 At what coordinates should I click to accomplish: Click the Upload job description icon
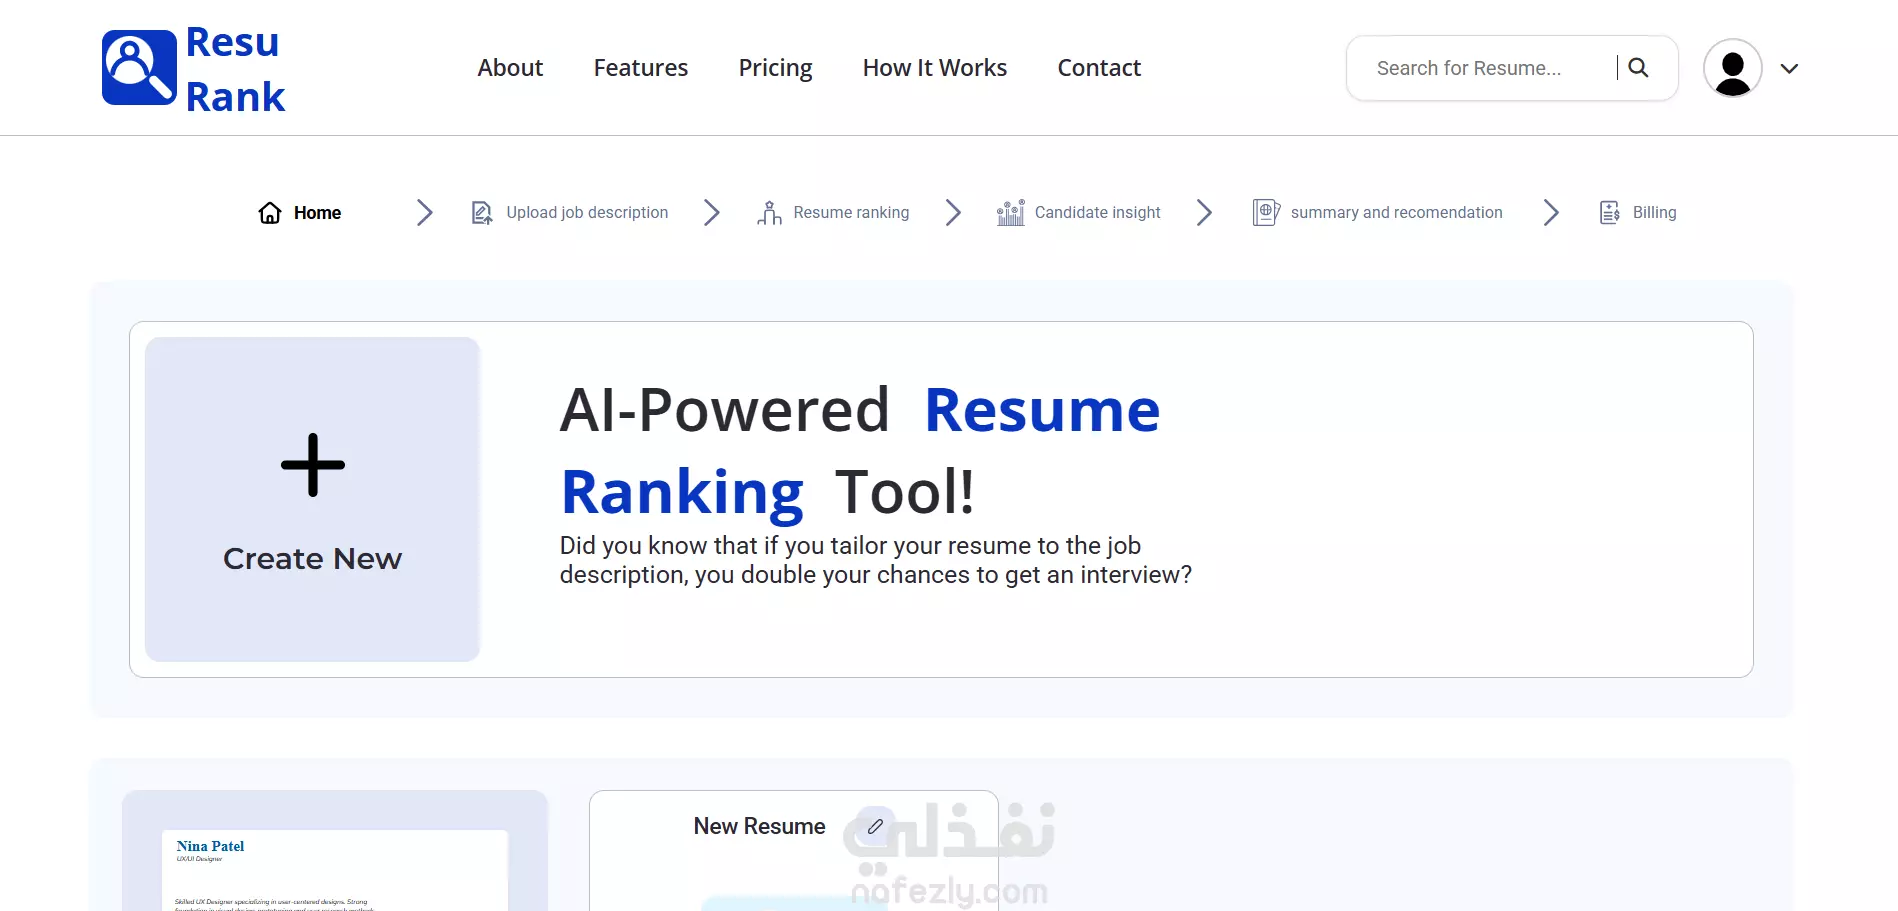point(482,212)
